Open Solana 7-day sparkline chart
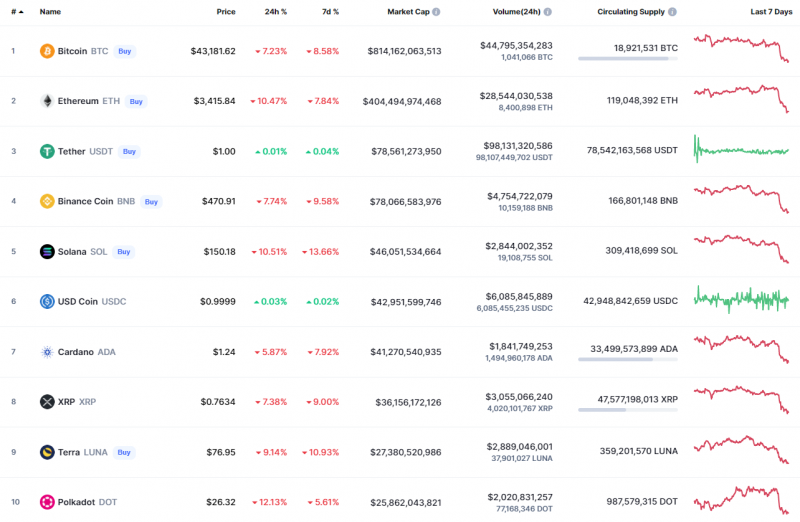The image size is (800, 522). 741,249
